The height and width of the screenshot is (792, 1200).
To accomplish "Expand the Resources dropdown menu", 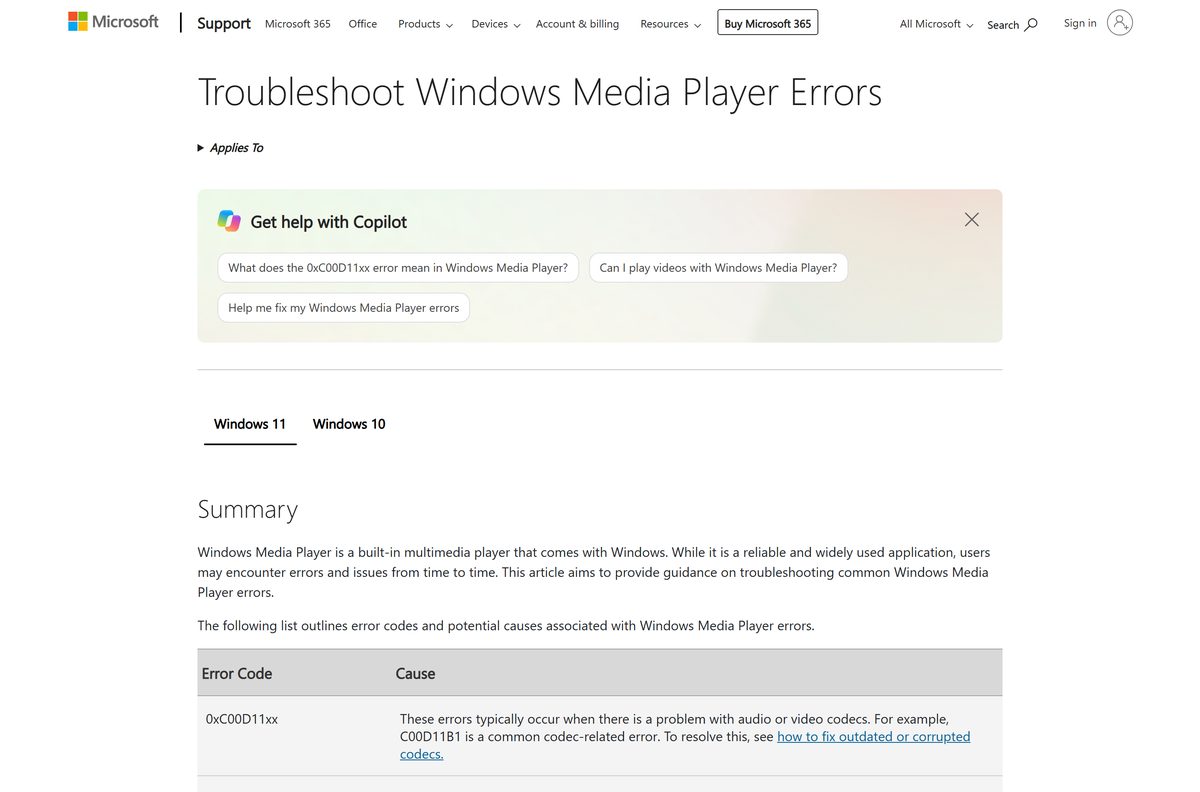I will pos(670,24).
